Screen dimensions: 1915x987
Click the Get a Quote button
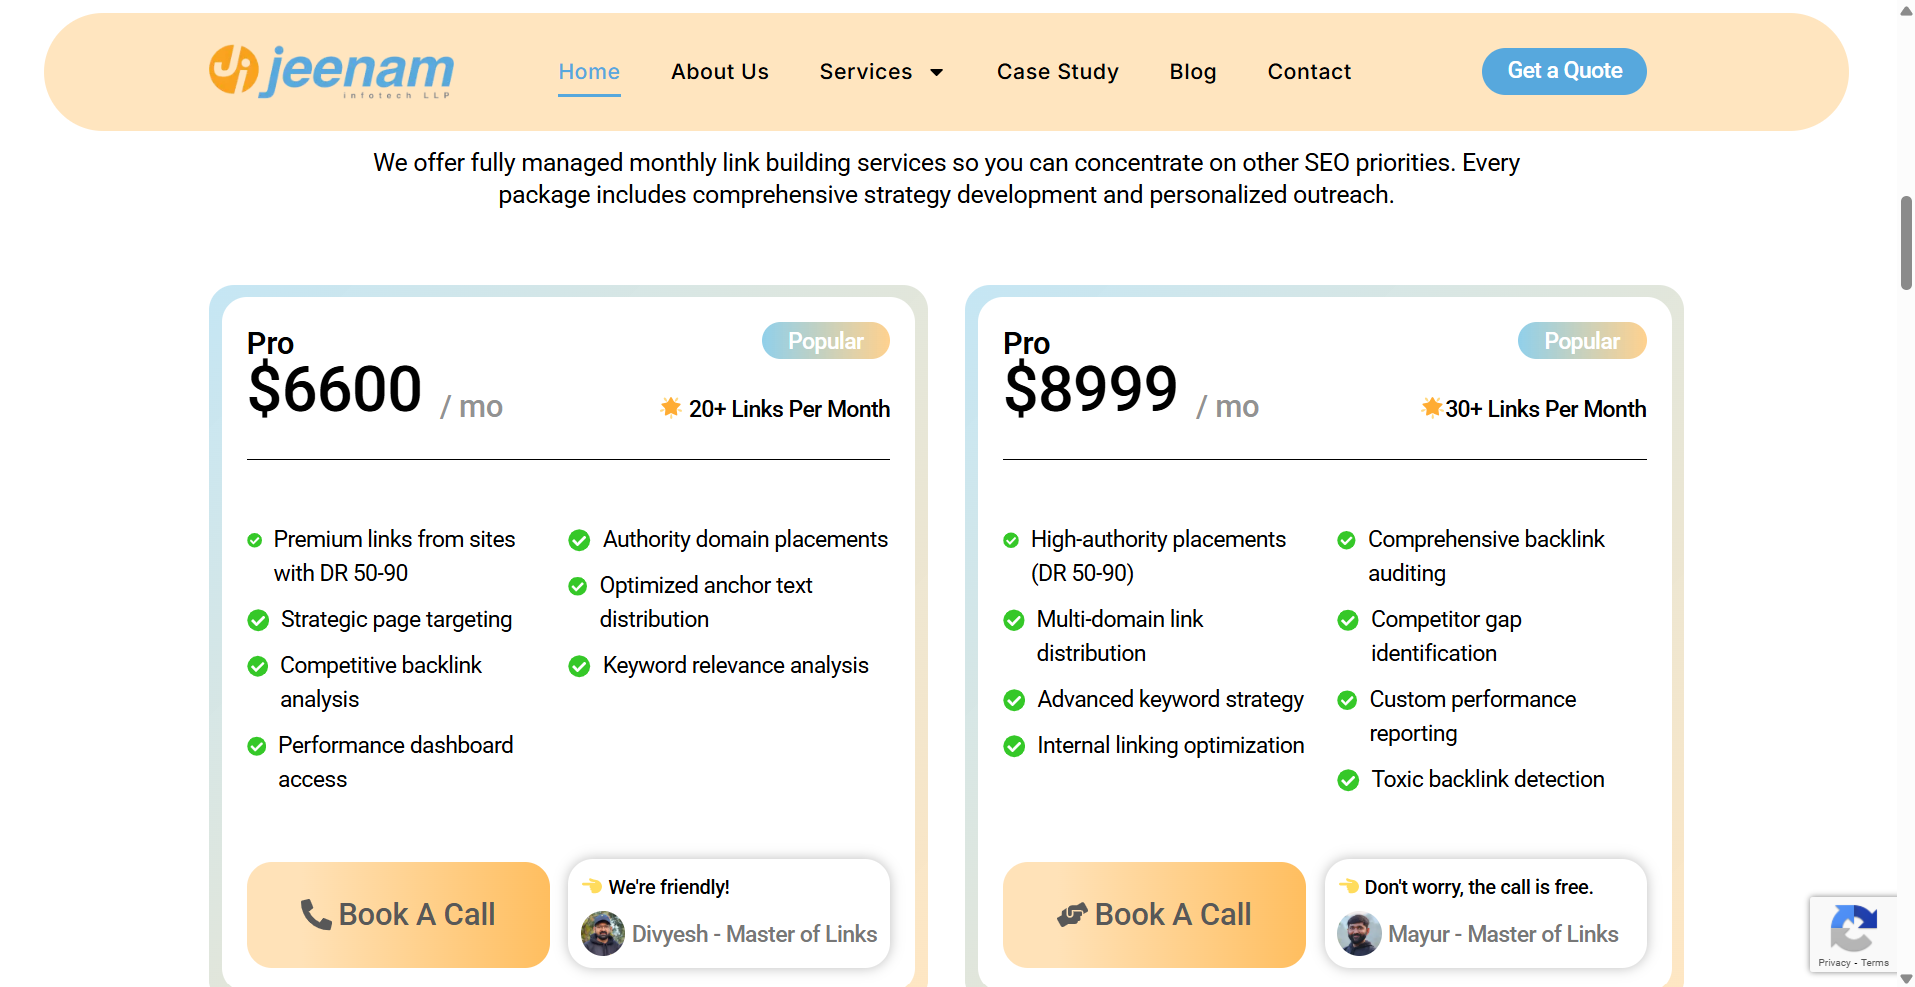tap(1563, 71)
